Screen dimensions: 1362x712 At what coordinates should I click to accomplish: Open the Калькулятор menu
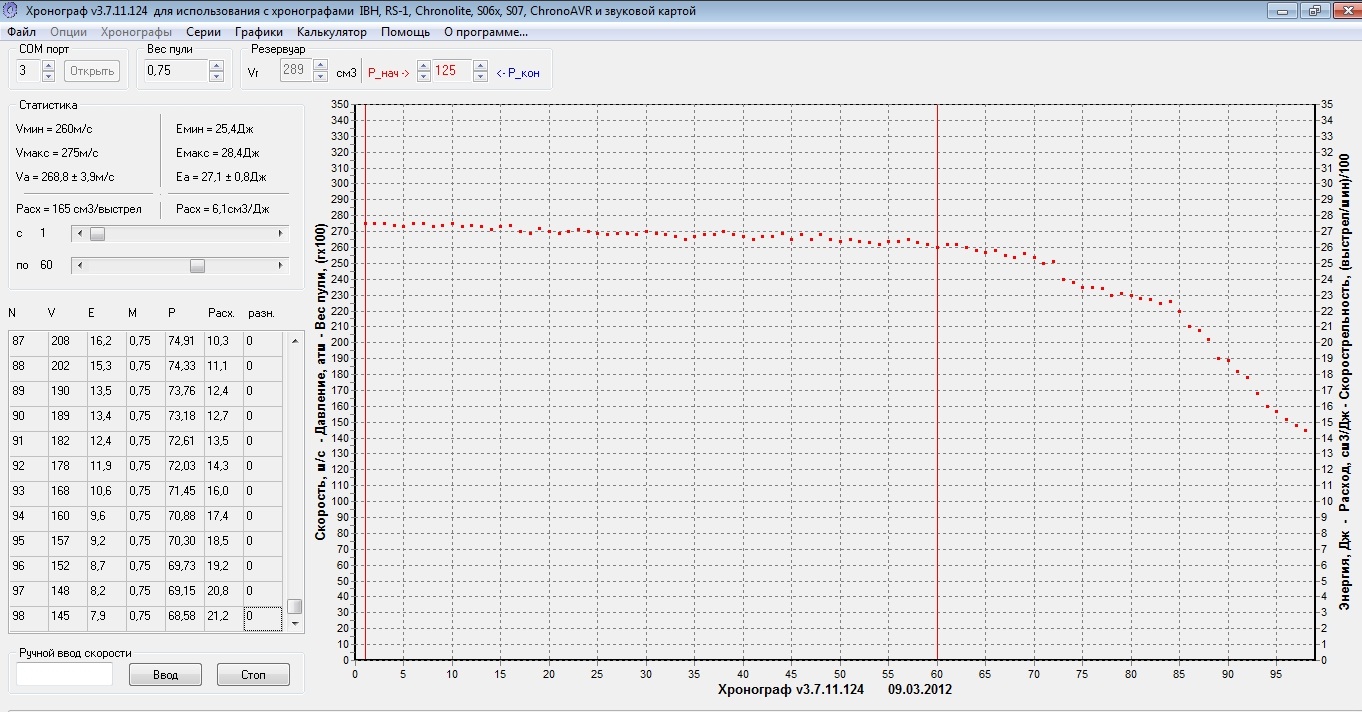[332, 32]
